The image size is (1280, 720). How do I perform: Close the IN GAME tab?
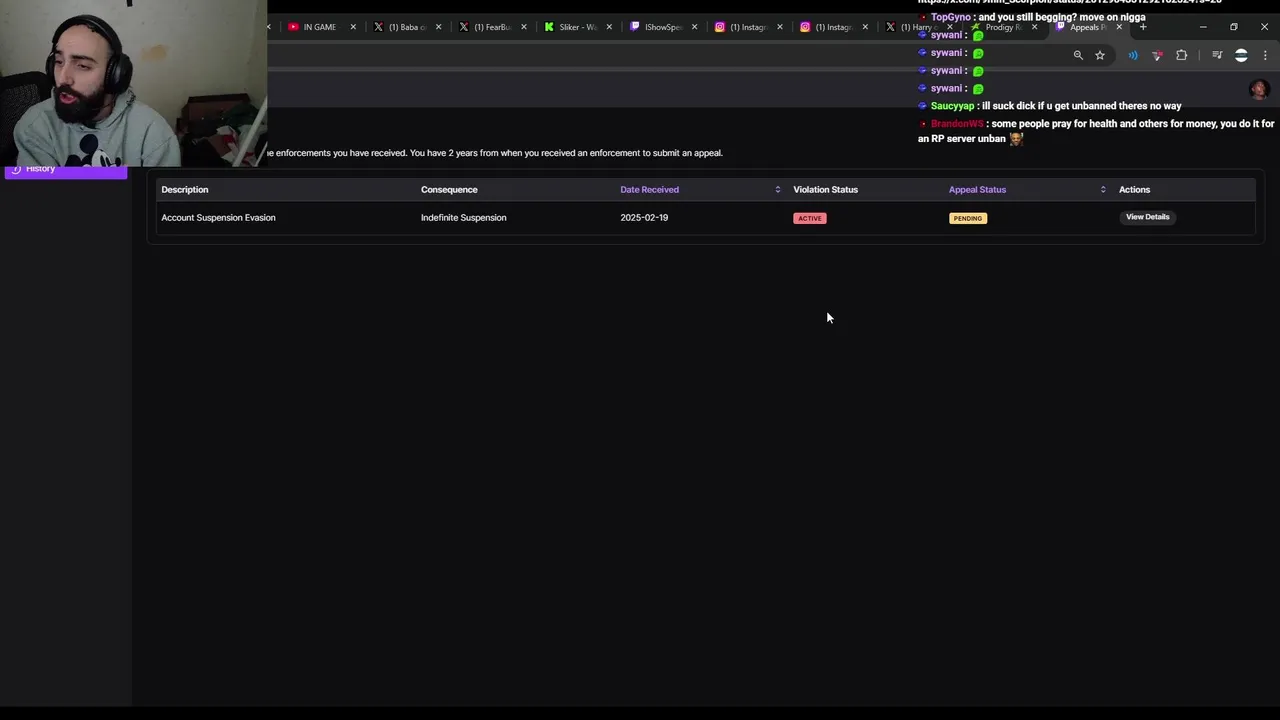(353, 27)
